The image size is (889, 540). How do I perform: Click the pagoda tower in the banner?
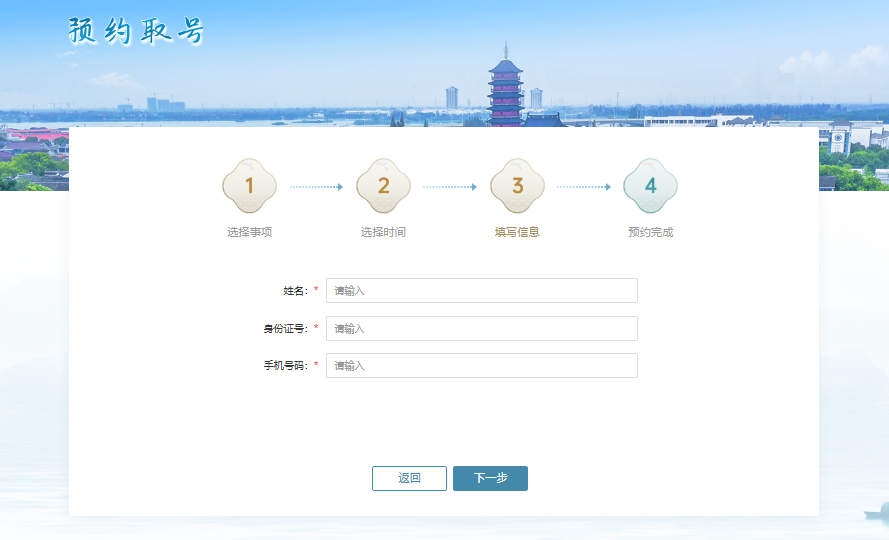(x=506, y=90)
